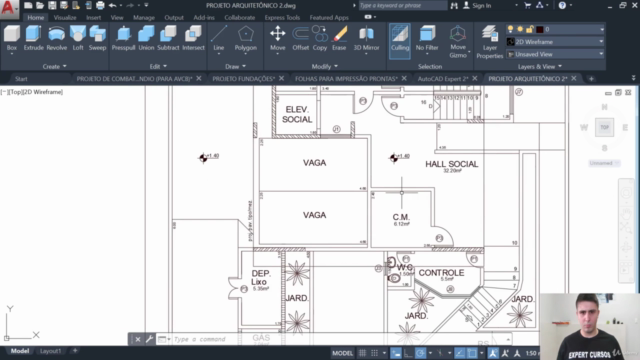
Task: Toggle snap mode in status bar
Action: (x=374, y=353)
